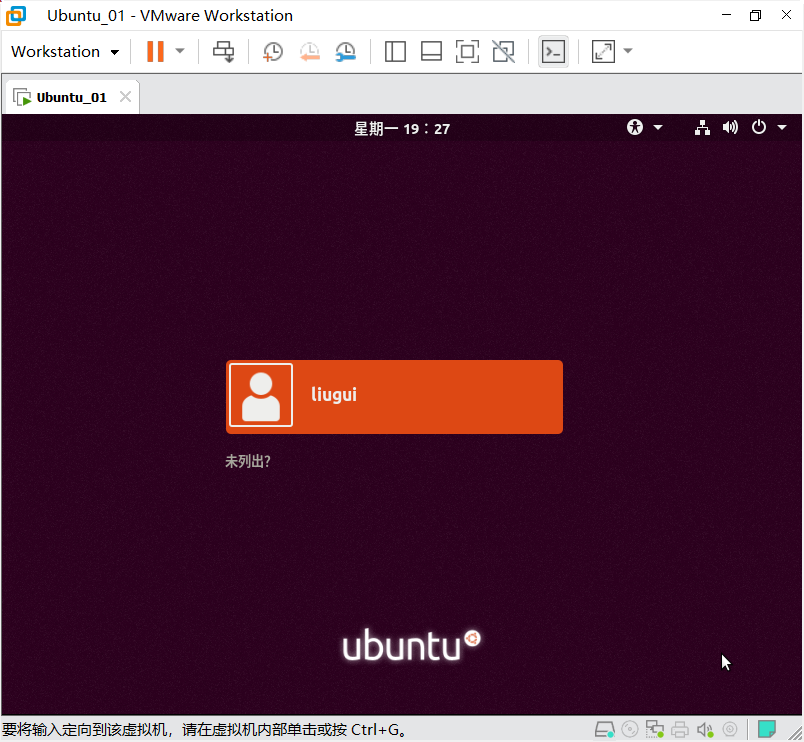
Task: Open the clock showing 星期一 19：27
Action: [x=402, y=129]
